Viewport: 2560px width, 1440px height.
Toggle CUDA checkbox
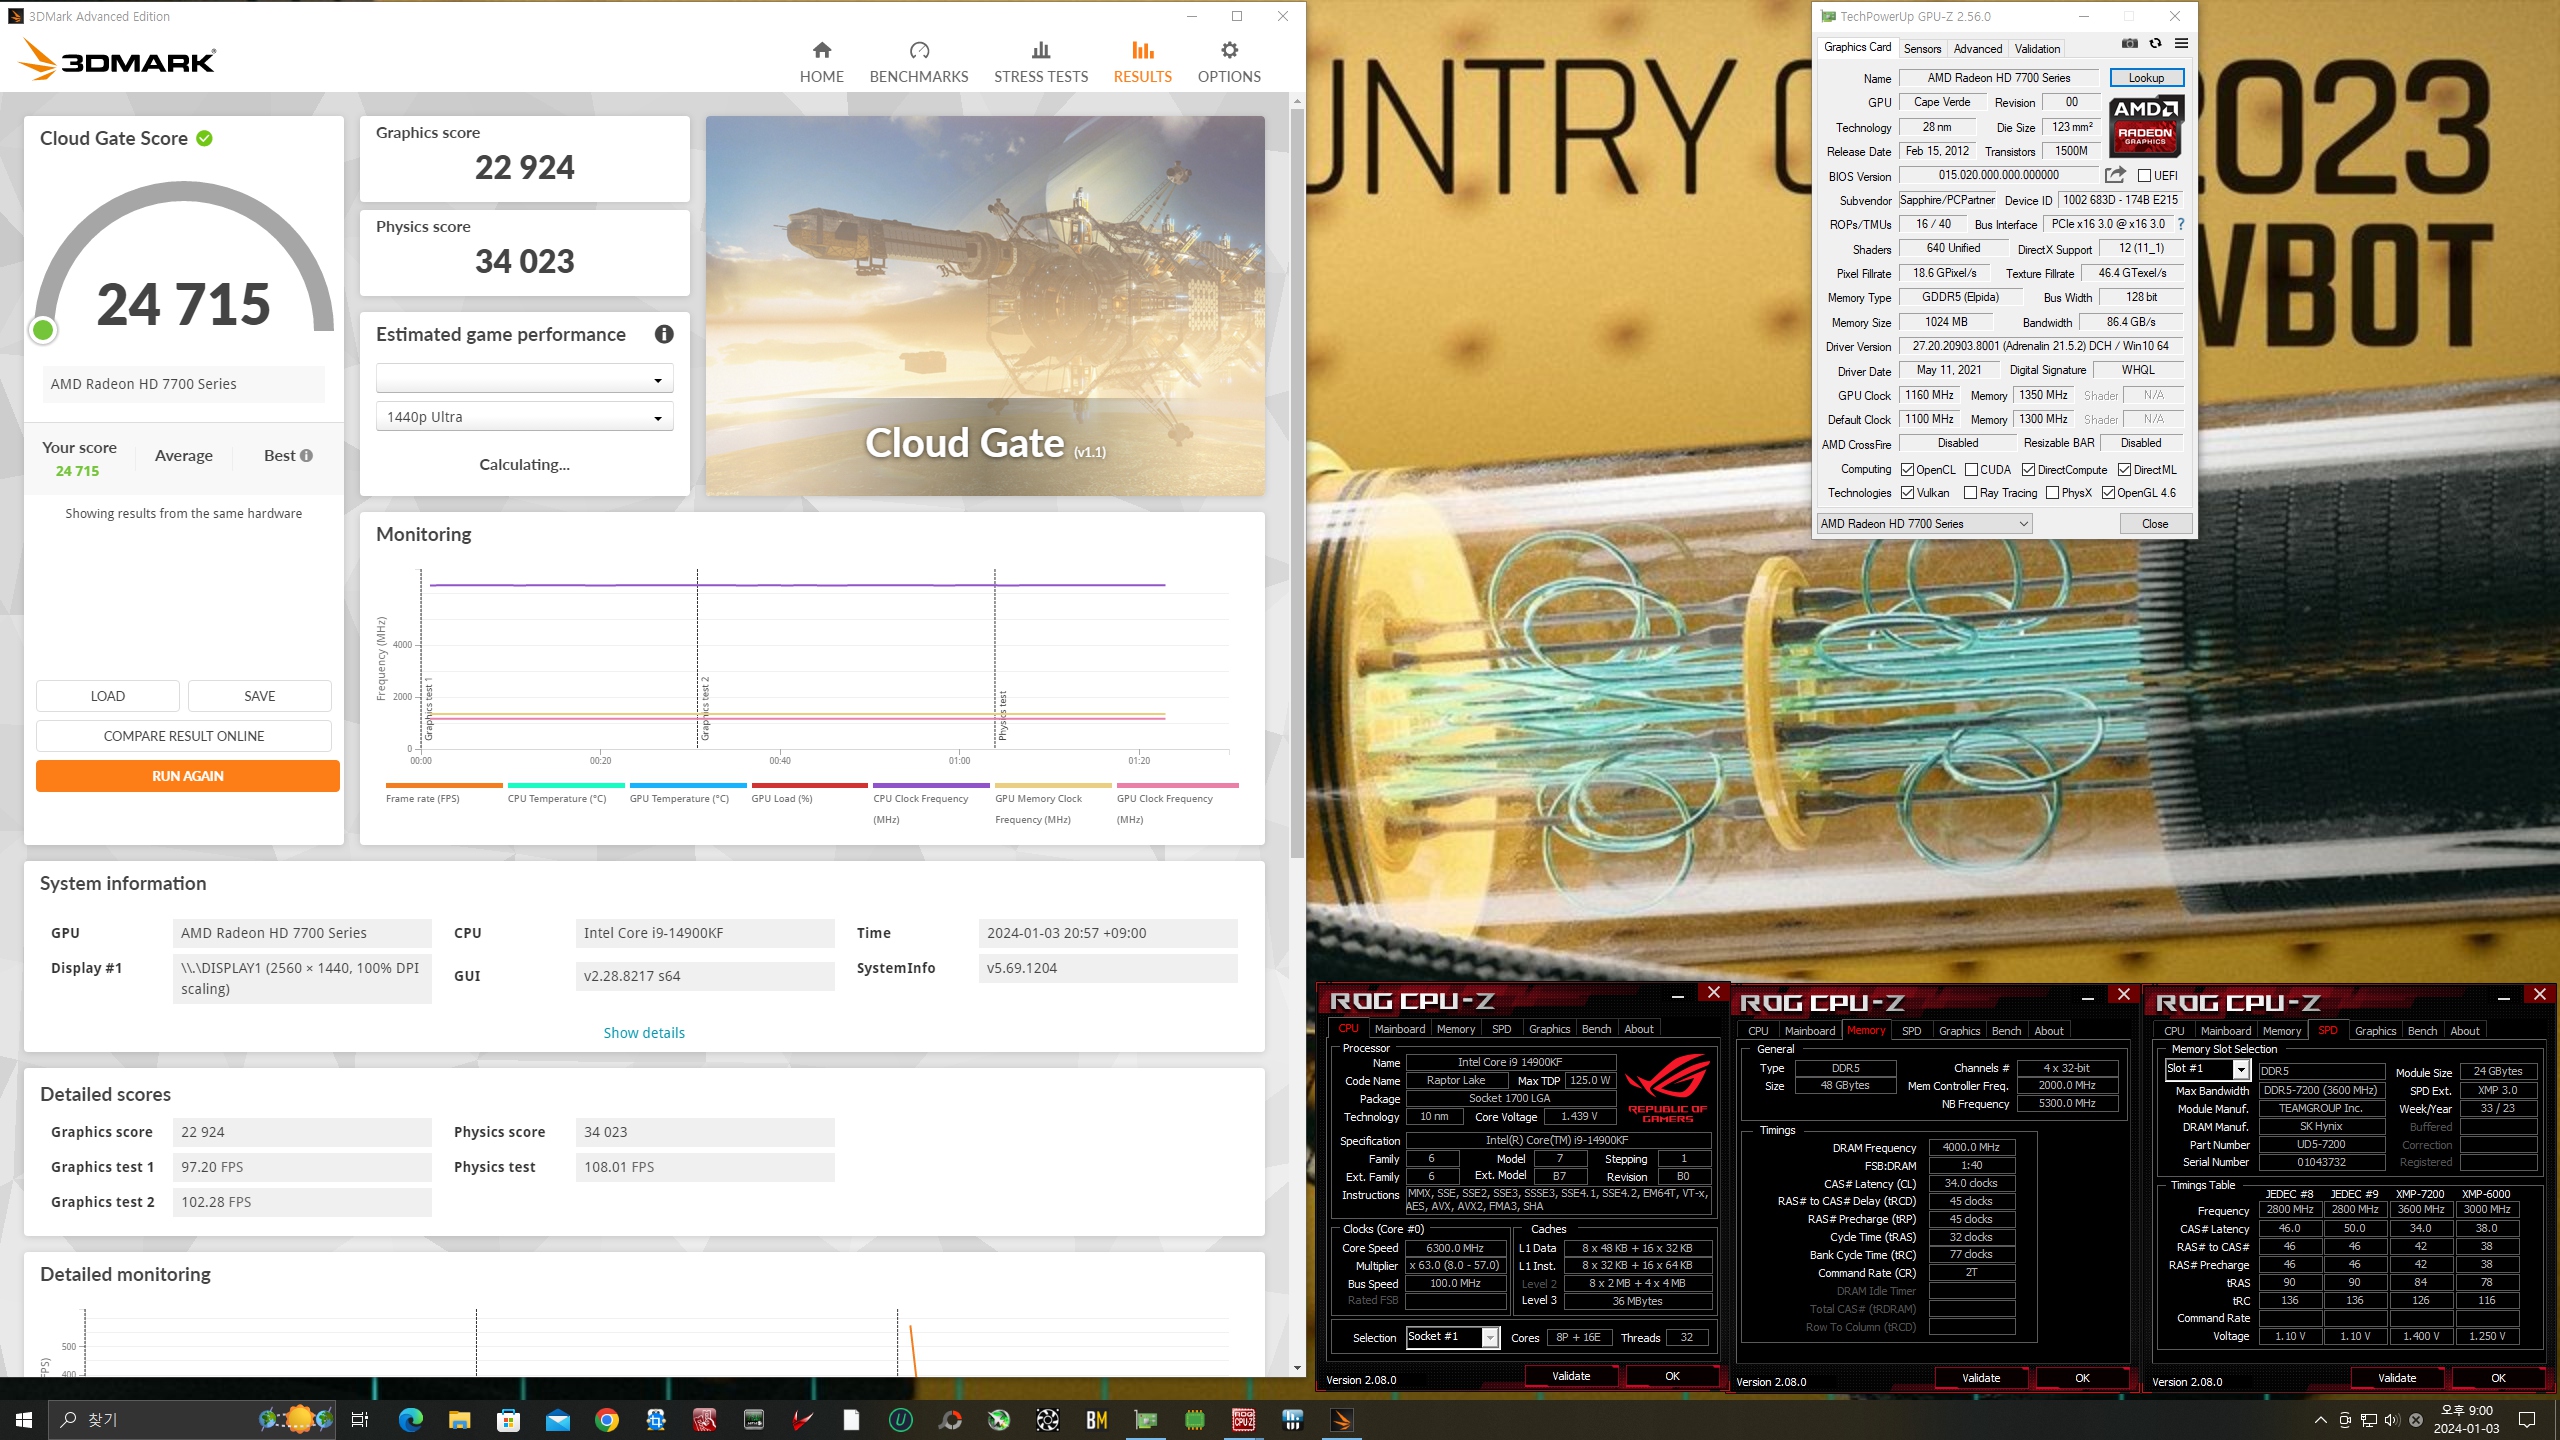click(x=1971, y=470)
